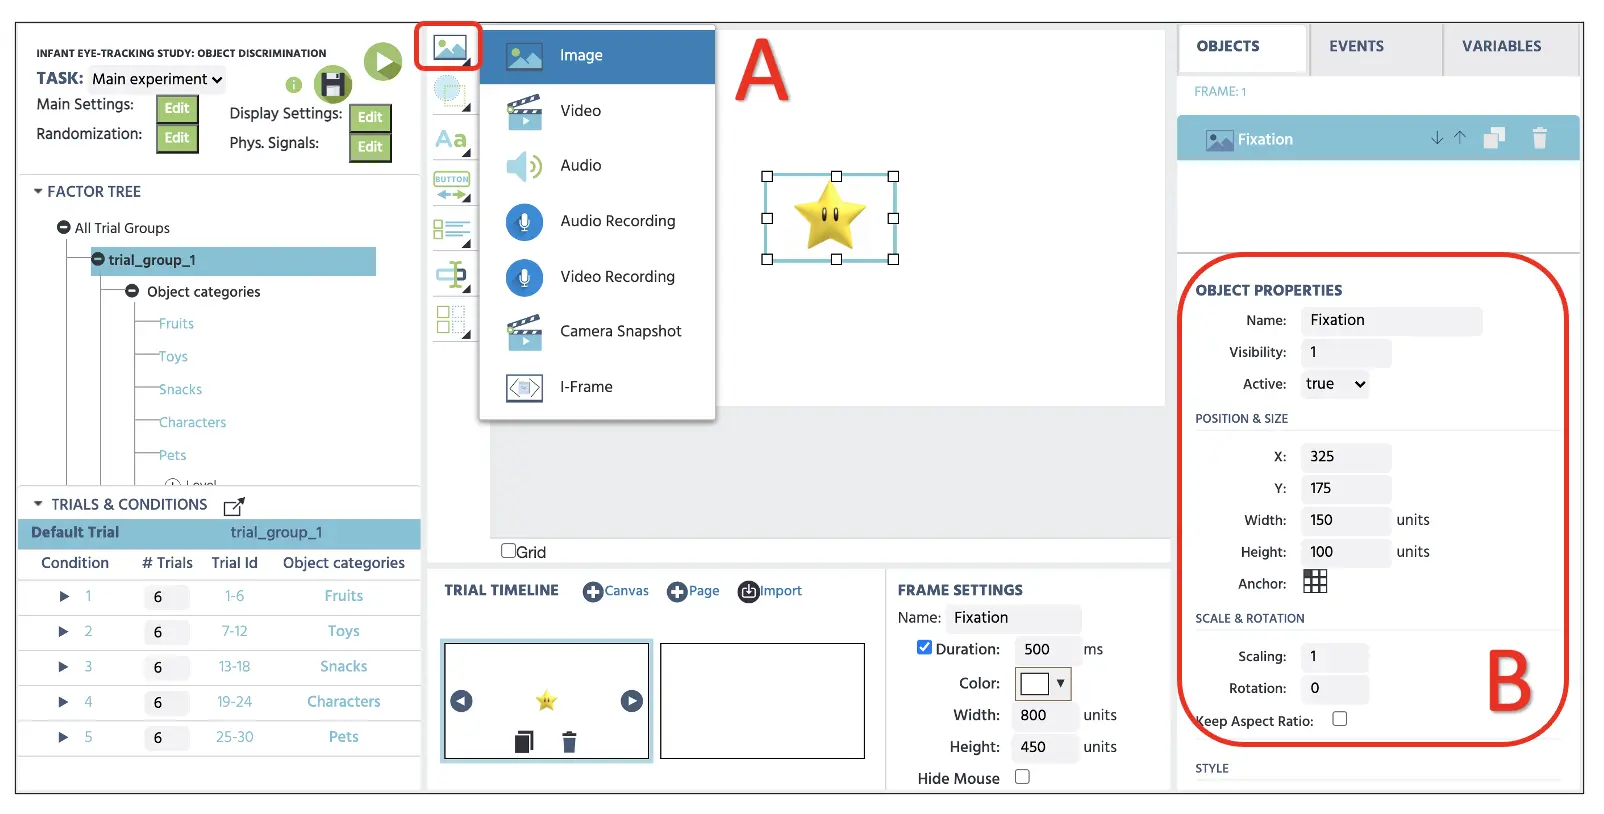Duplicate the Fixation object

tap(1494, 138)
